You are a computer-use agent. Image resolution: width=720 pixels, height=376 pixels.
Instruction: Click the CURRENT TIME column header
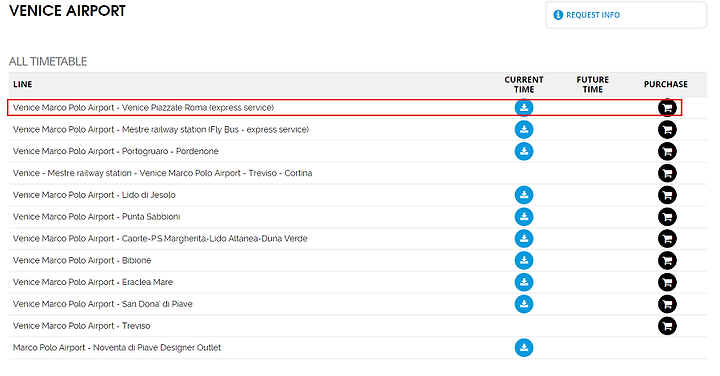[x=523, y=84]
